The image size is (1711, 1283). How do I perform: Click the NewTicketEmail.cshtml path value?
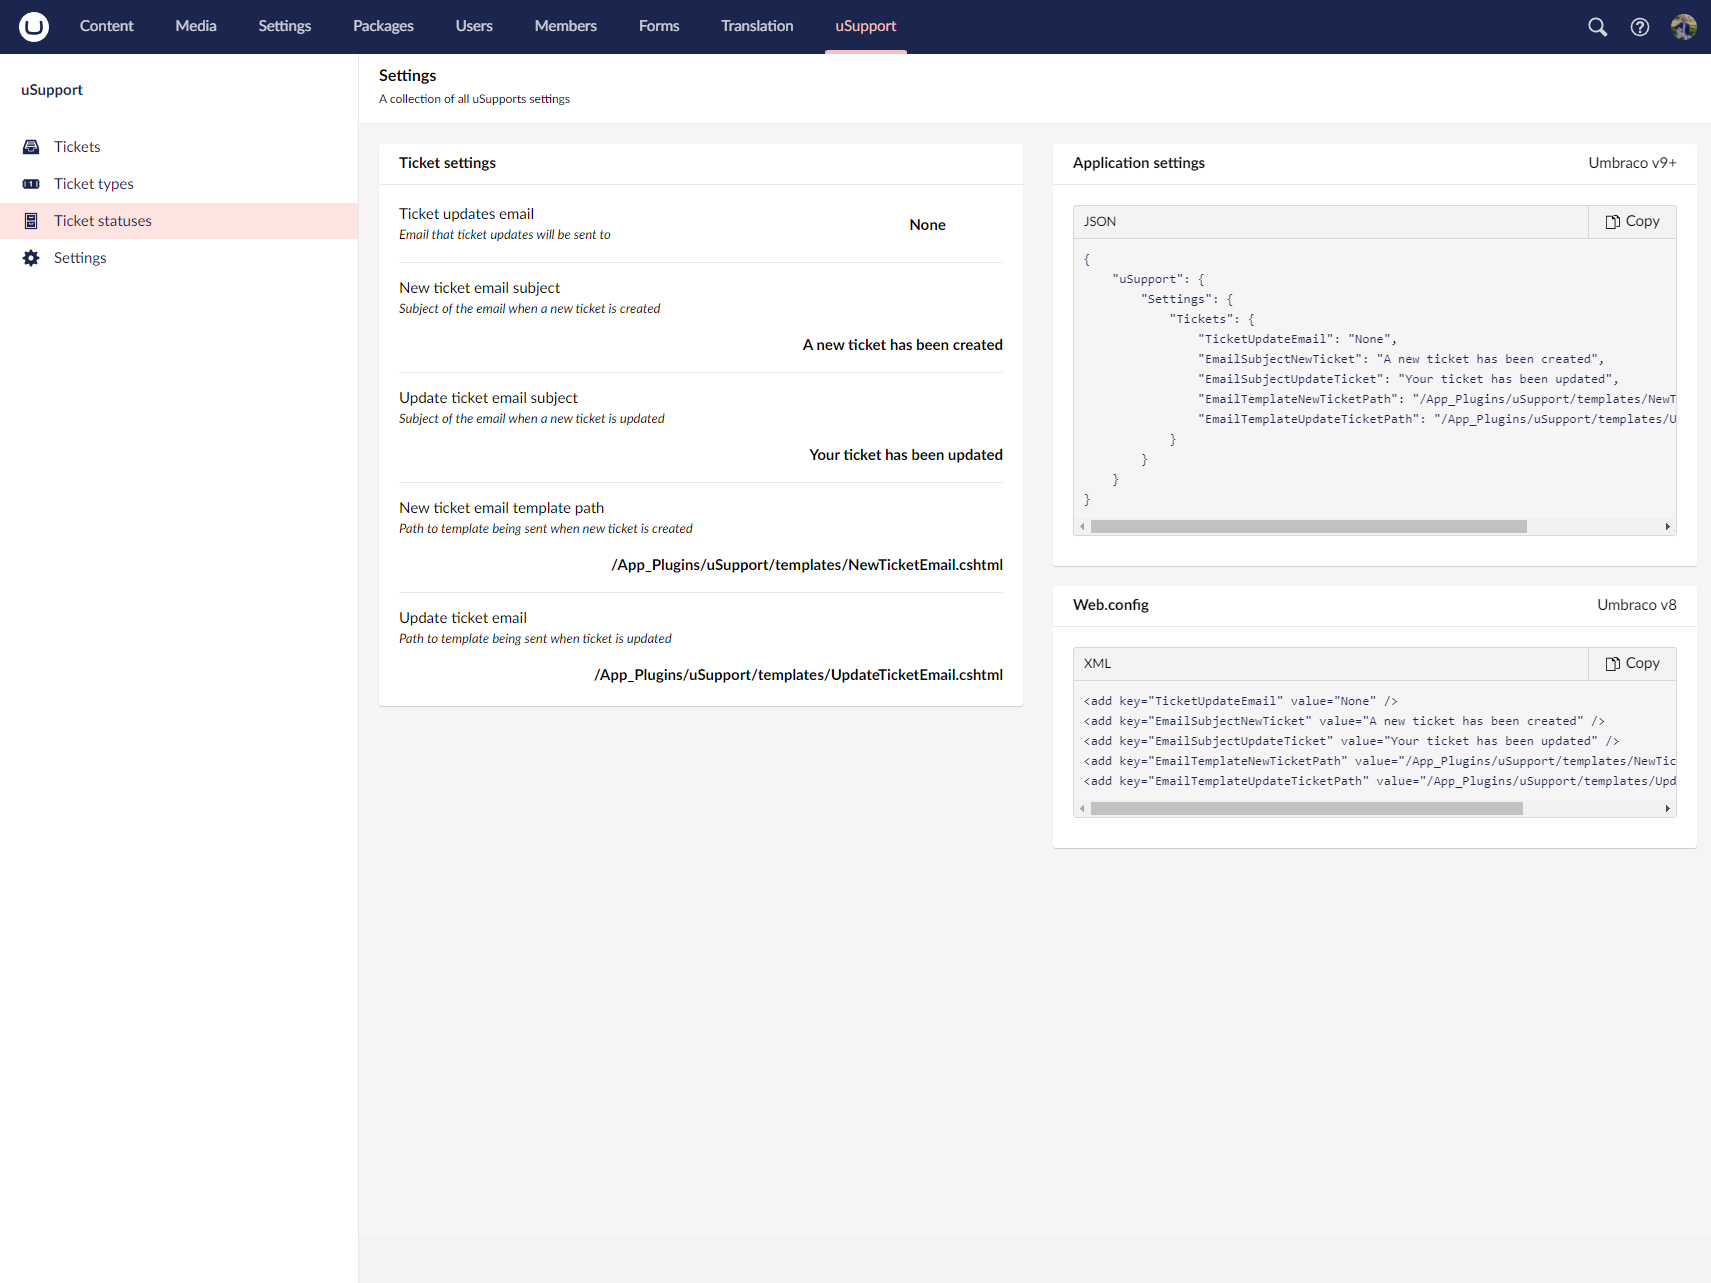(807, 565)
